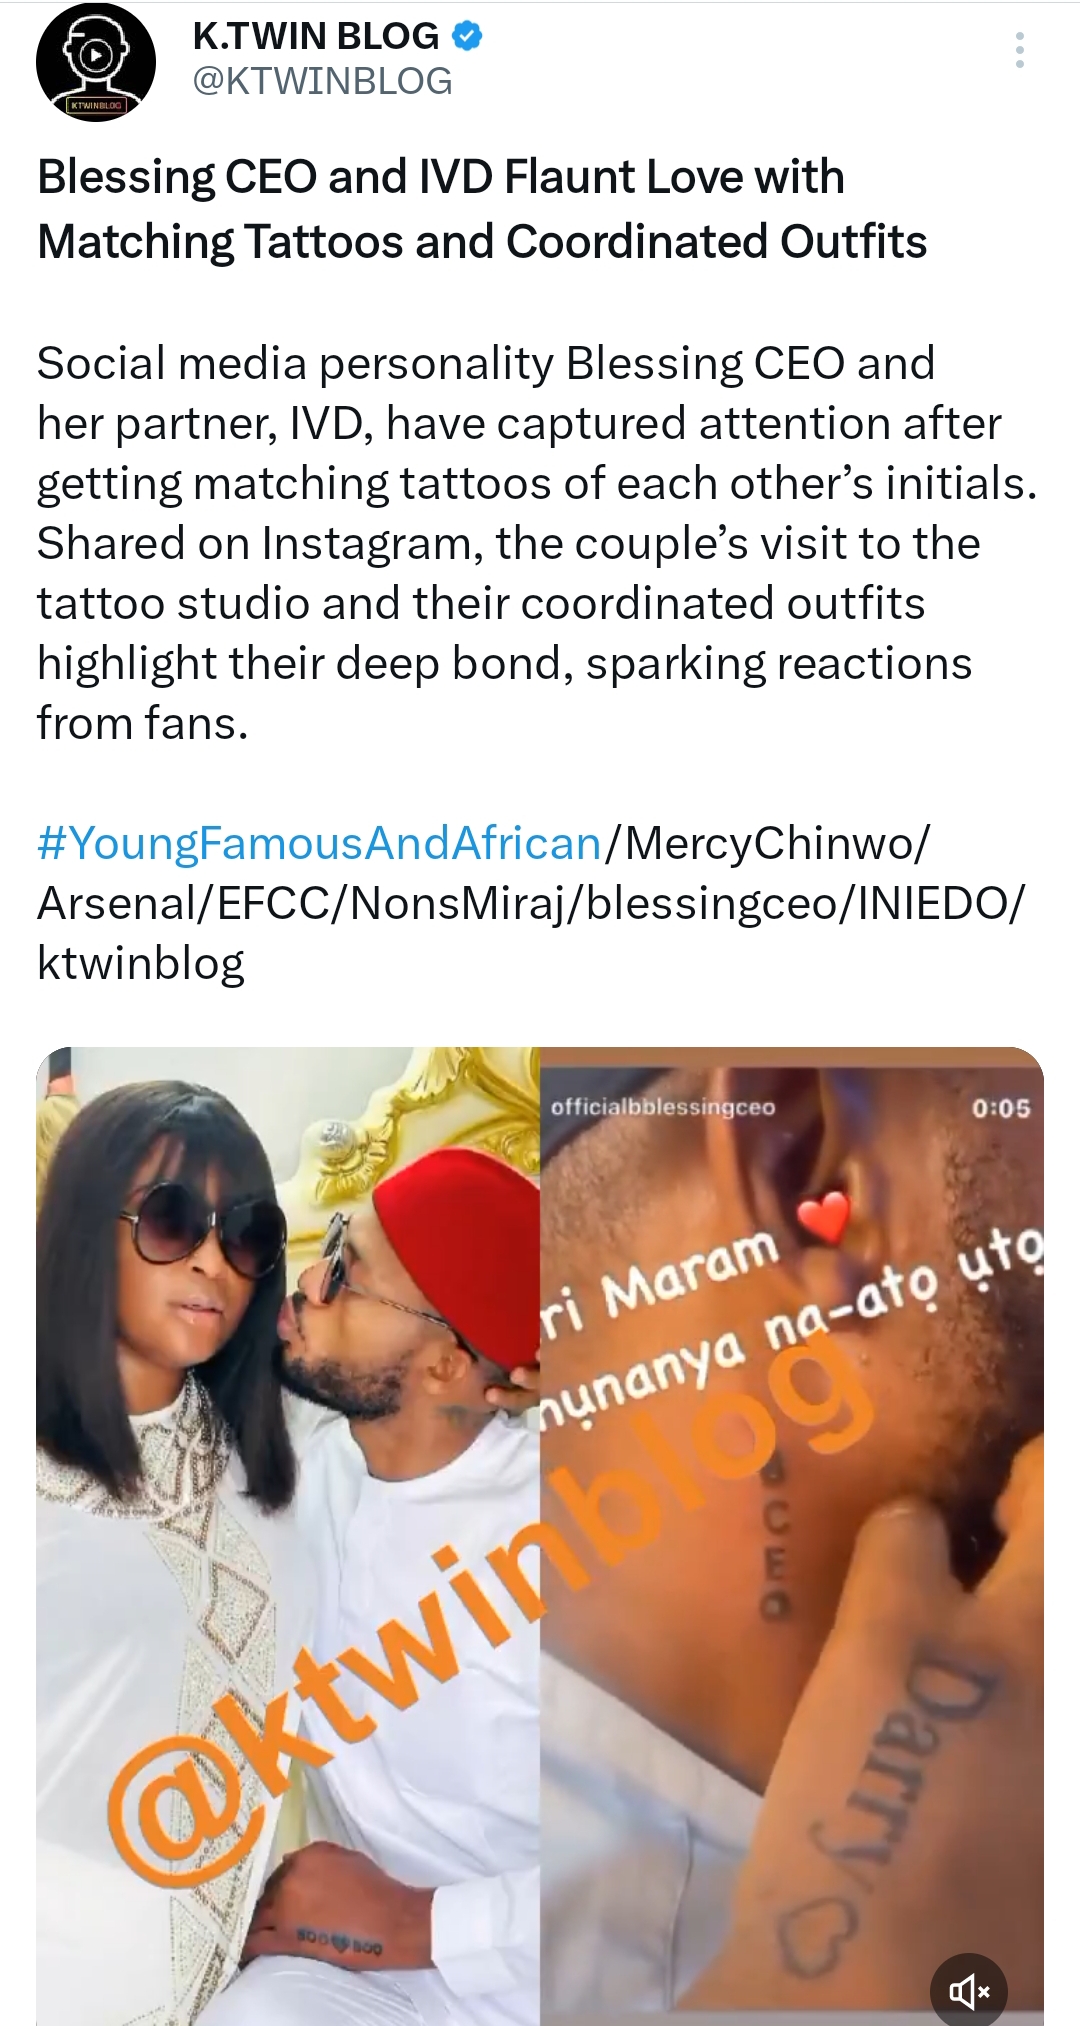Click the 0:05 video time indicator
This screenshot has height=2026, width=1080.
click(1000, 1108)
